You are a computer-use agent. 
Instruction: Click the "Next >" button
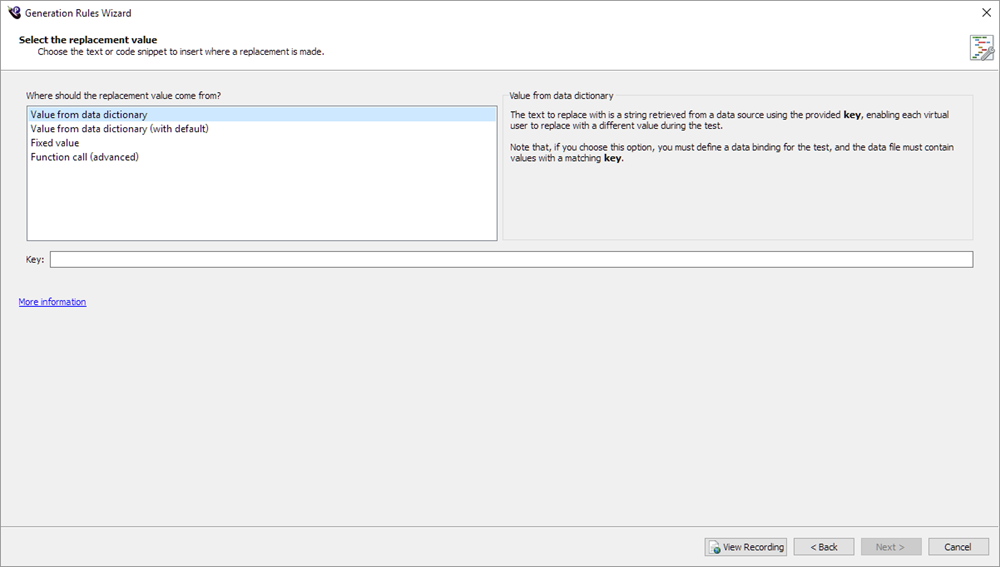[890, 547]
